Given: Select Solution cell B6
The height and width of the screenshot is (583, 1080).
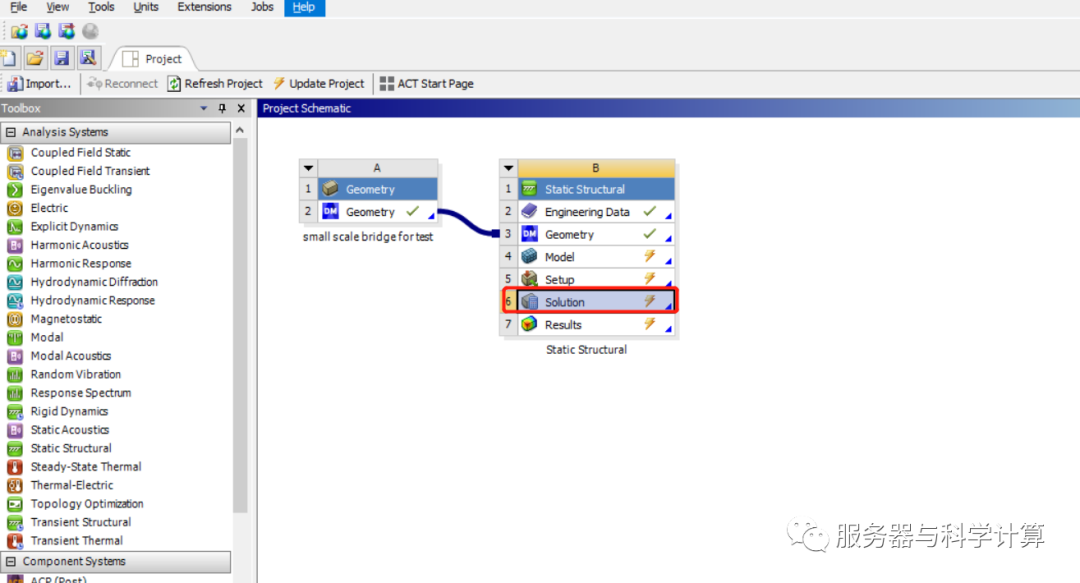Looking at the screenshot, I should click(x=596, y=302).
